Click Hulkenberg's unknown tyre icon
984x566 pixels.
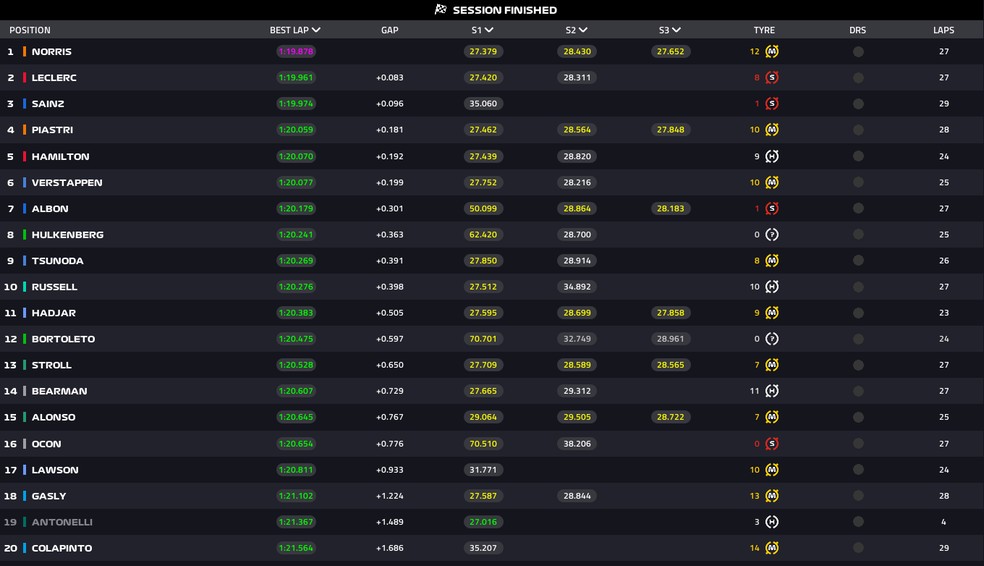click(772, 235)
